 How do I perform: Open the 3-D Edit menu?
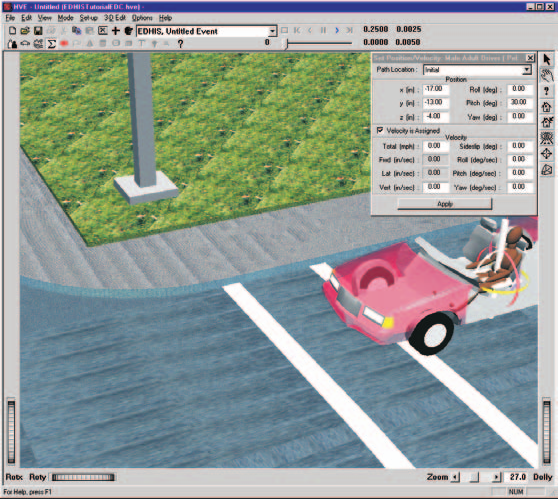coord(115,18)
